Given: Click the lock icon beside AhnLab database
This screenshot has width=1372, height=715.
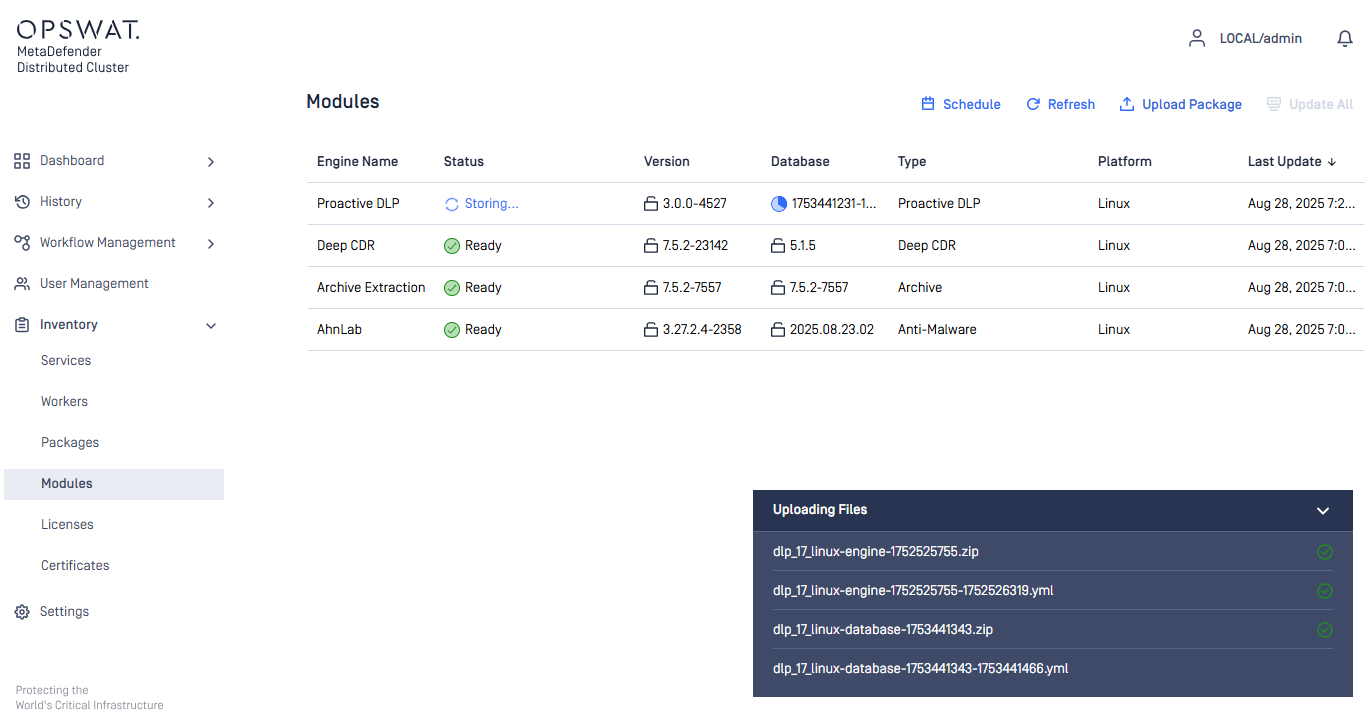Looking at the screenshot, I should pos(778,330).
